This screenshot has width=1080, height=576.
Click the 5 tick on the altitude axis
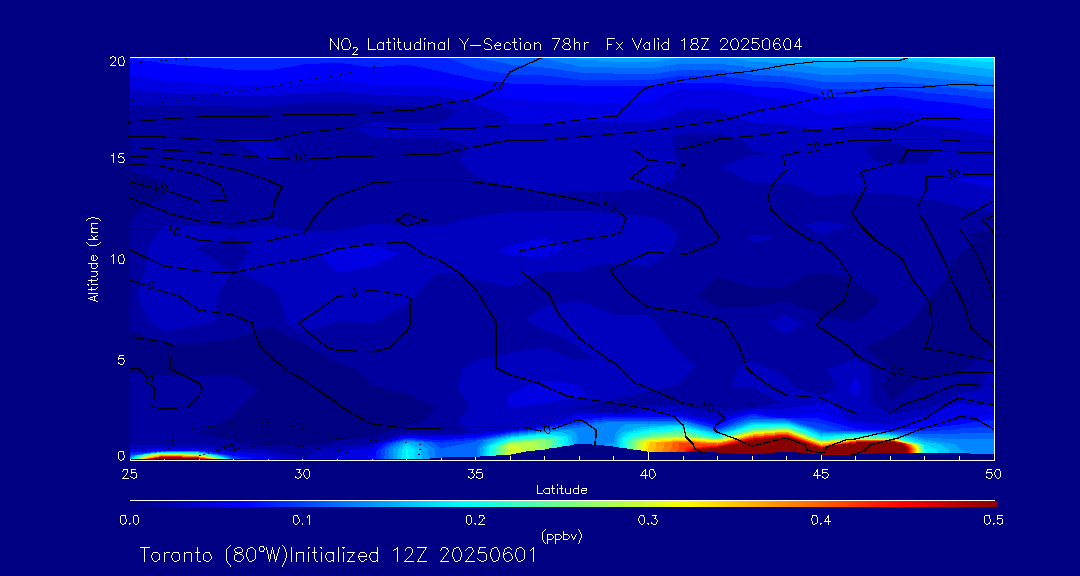click(x=120, y=359)
